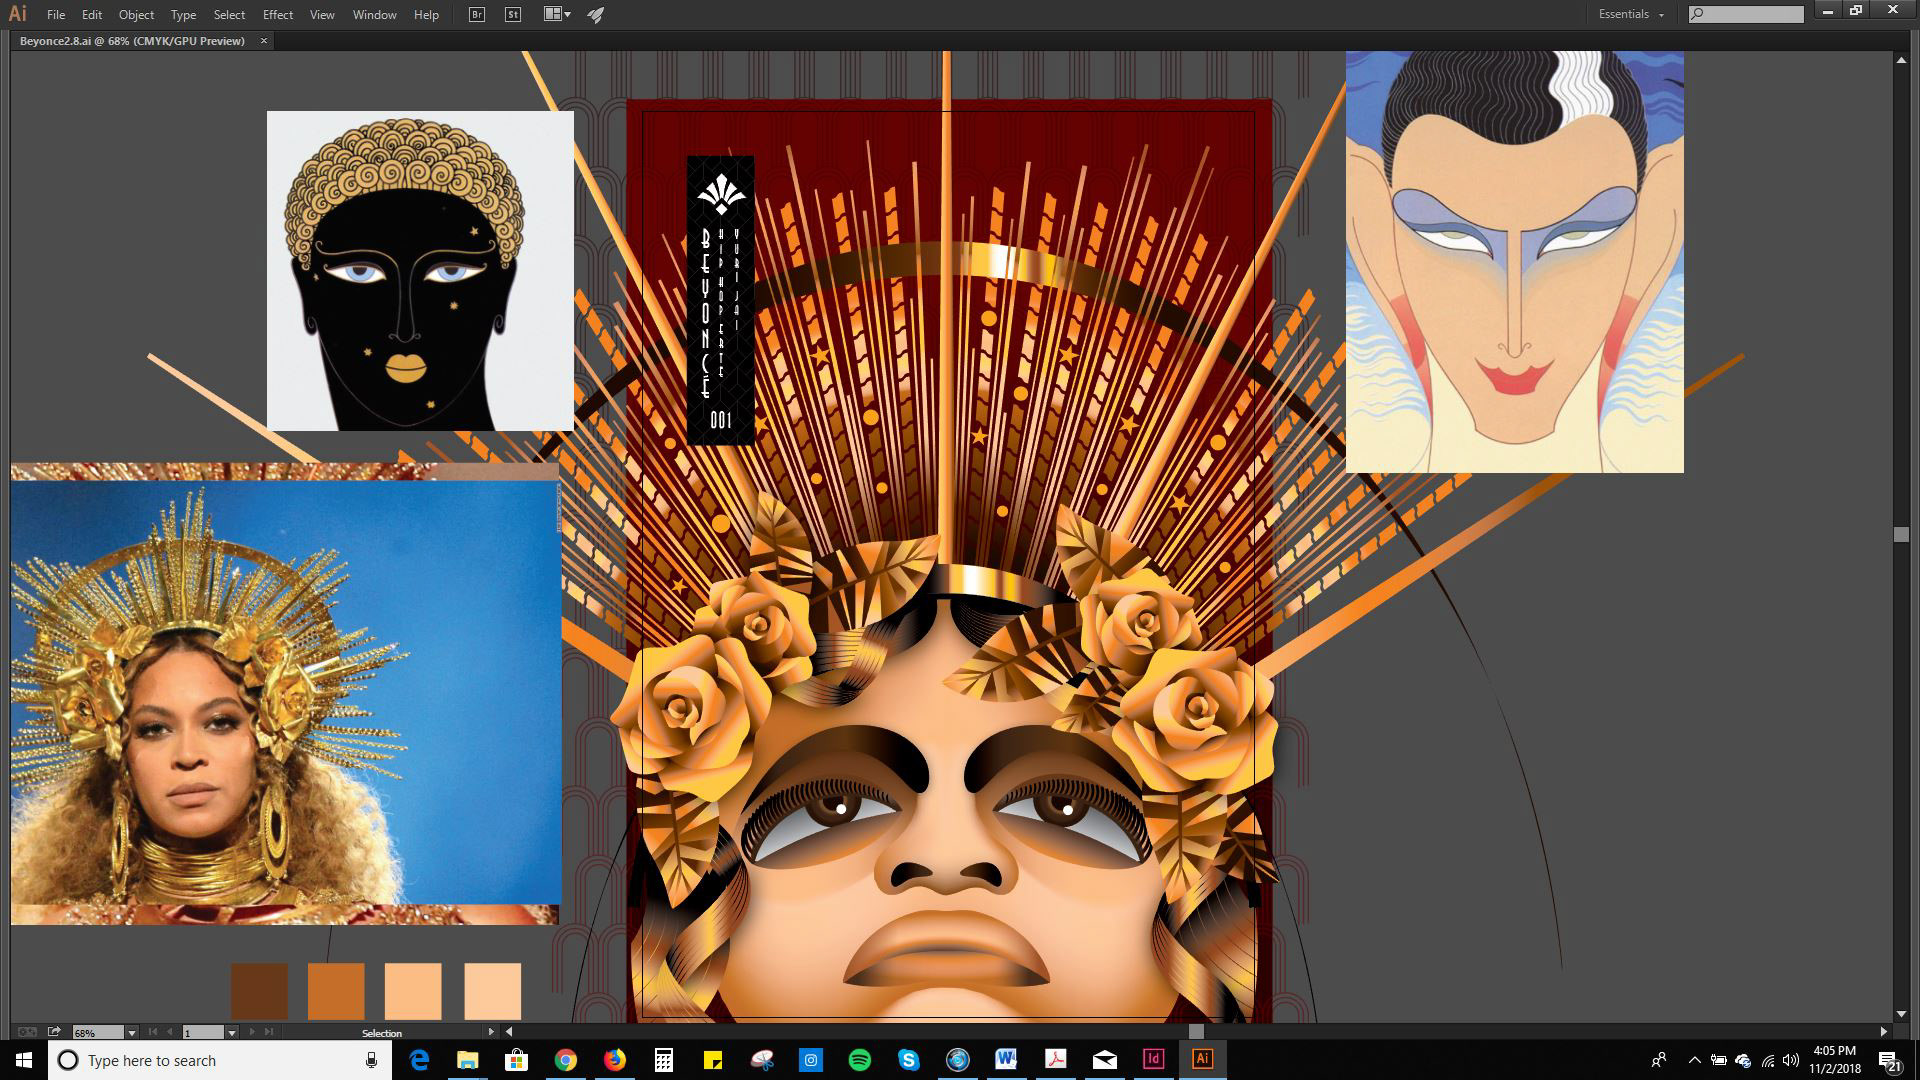The image size is (1920, 1080).
Task: Open the Object menu
Action: 136,15
